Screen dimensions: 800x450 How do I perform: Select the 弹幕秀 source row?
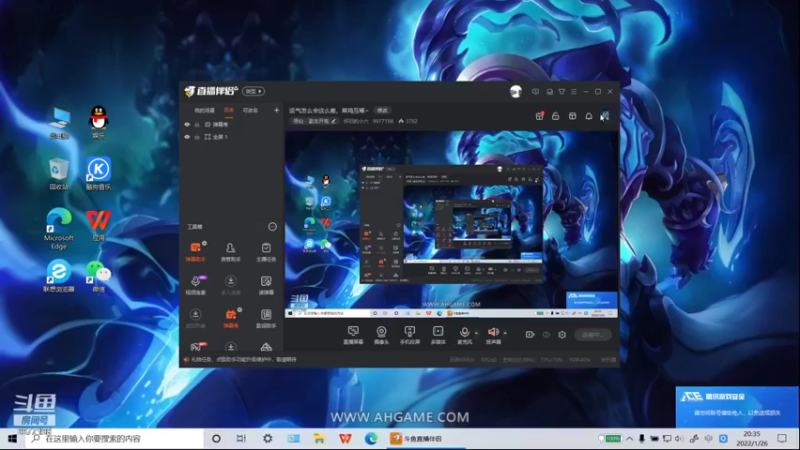pyautogui.click(x=232, y=124)
